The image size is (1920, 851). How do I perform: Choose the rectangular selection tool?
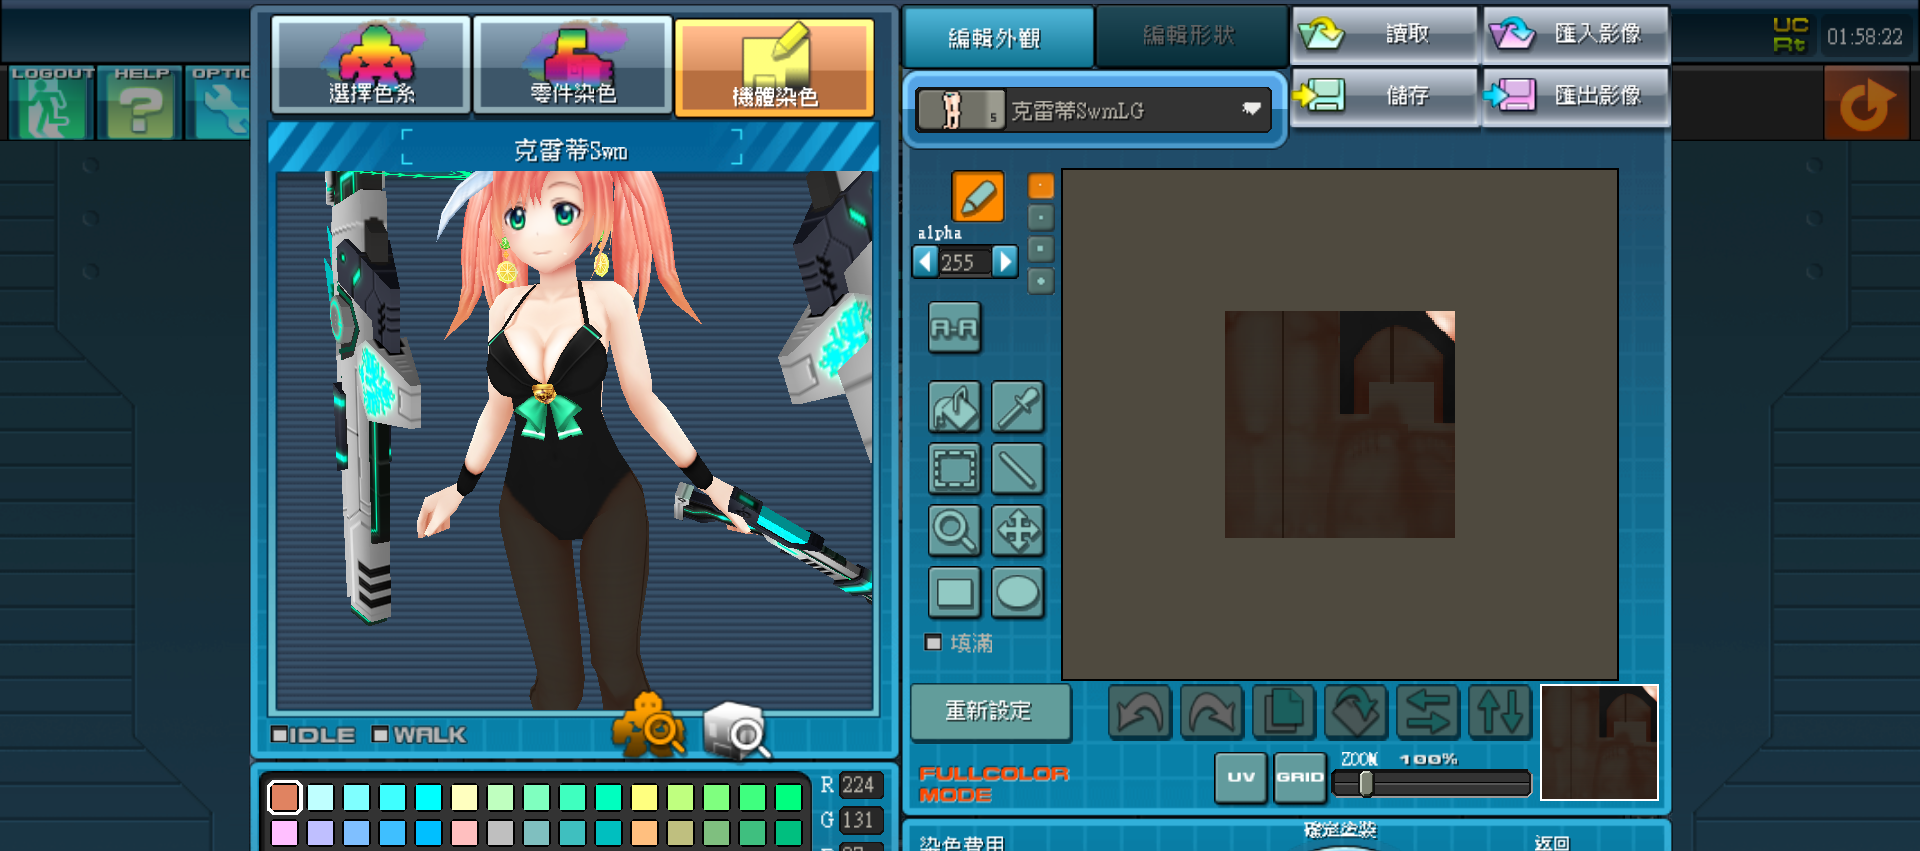pyautogui.click(x=955, y=469)
